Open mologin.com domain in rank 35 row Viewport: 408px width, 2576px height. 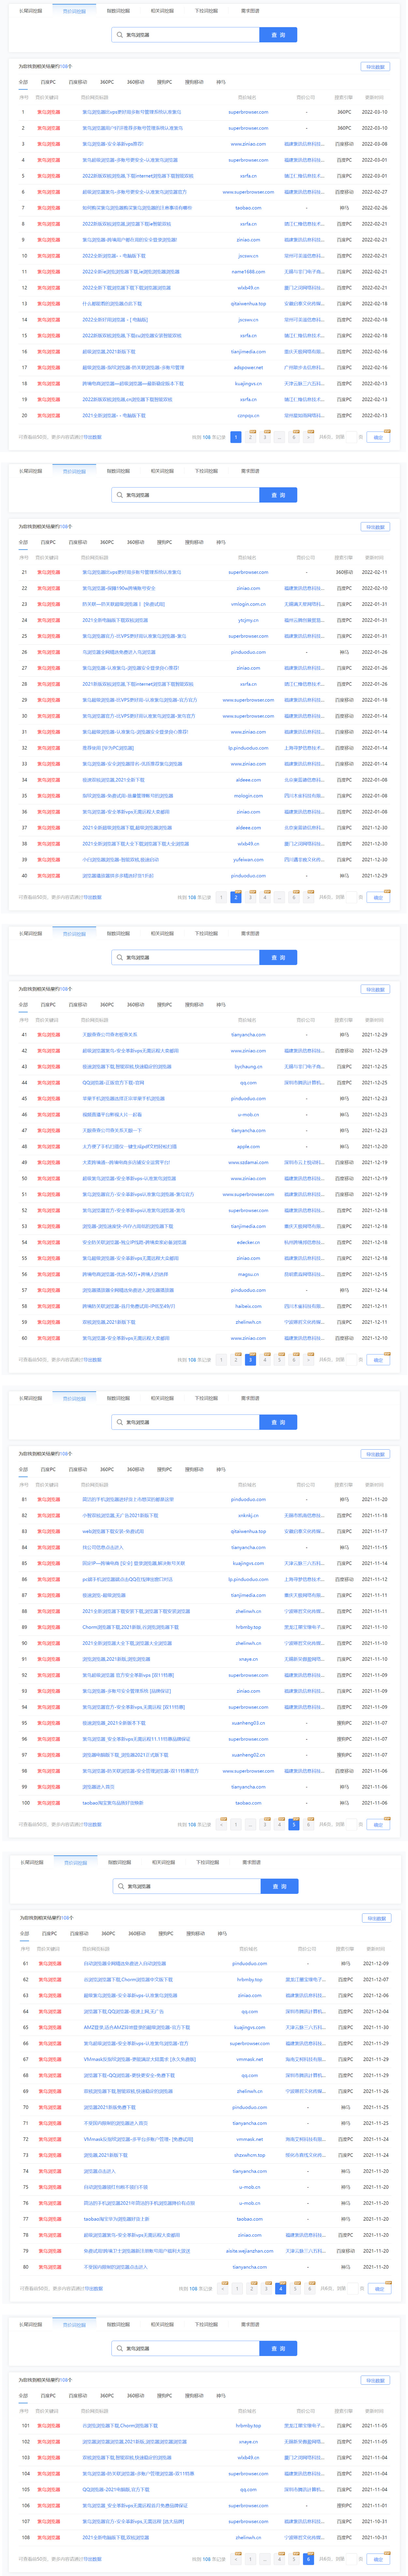click(x=248, y=796)
